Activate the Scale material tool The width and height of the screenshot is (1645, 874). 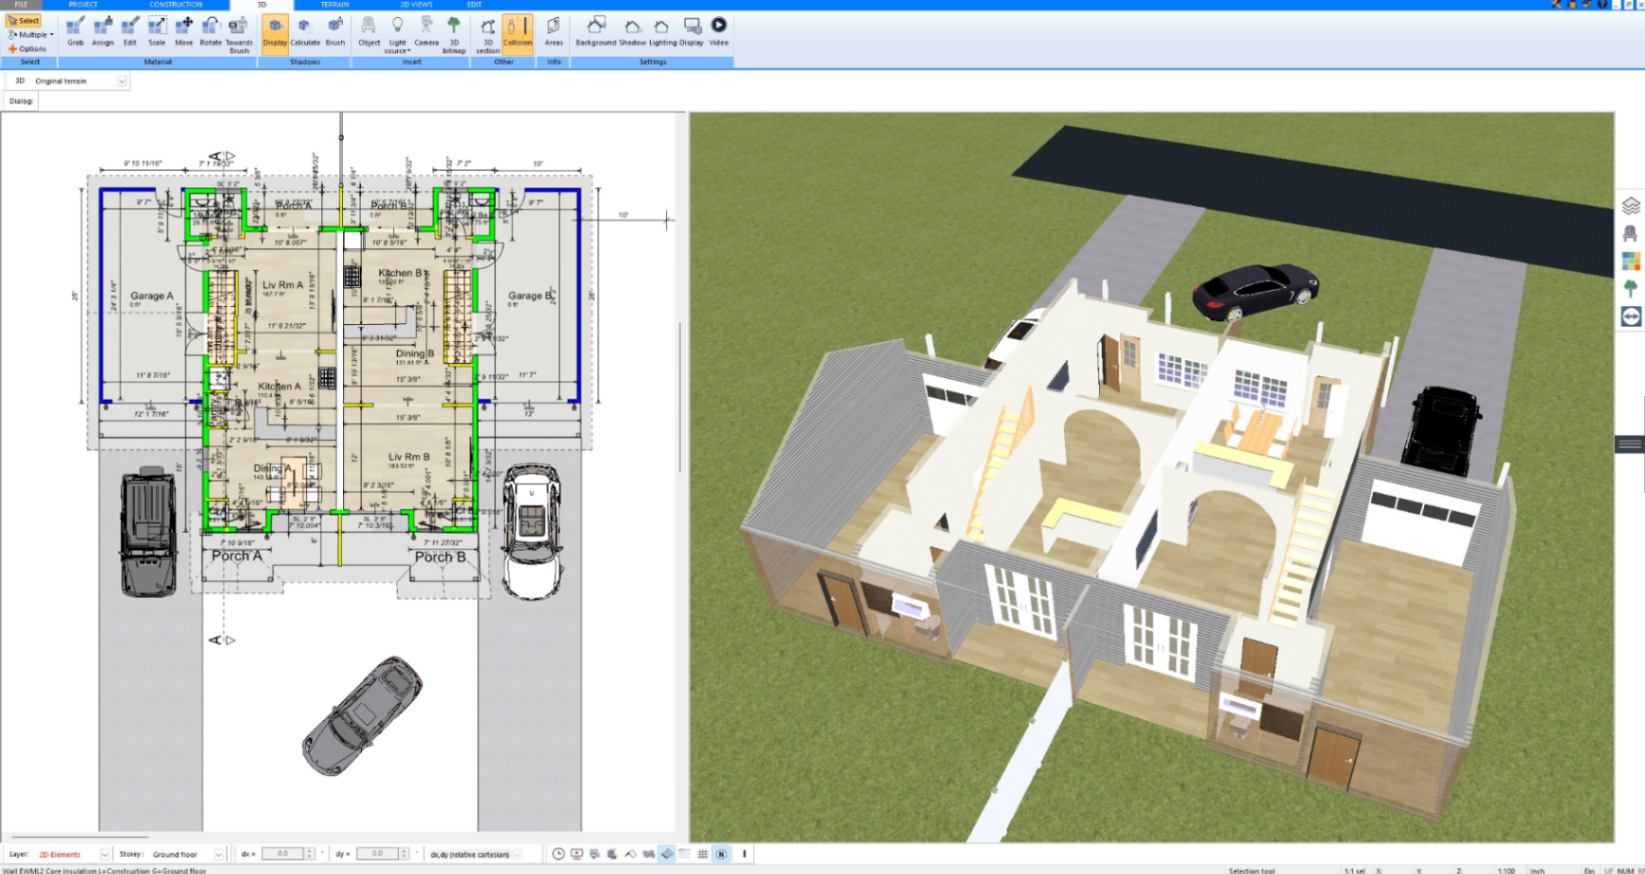click(157, 32)
